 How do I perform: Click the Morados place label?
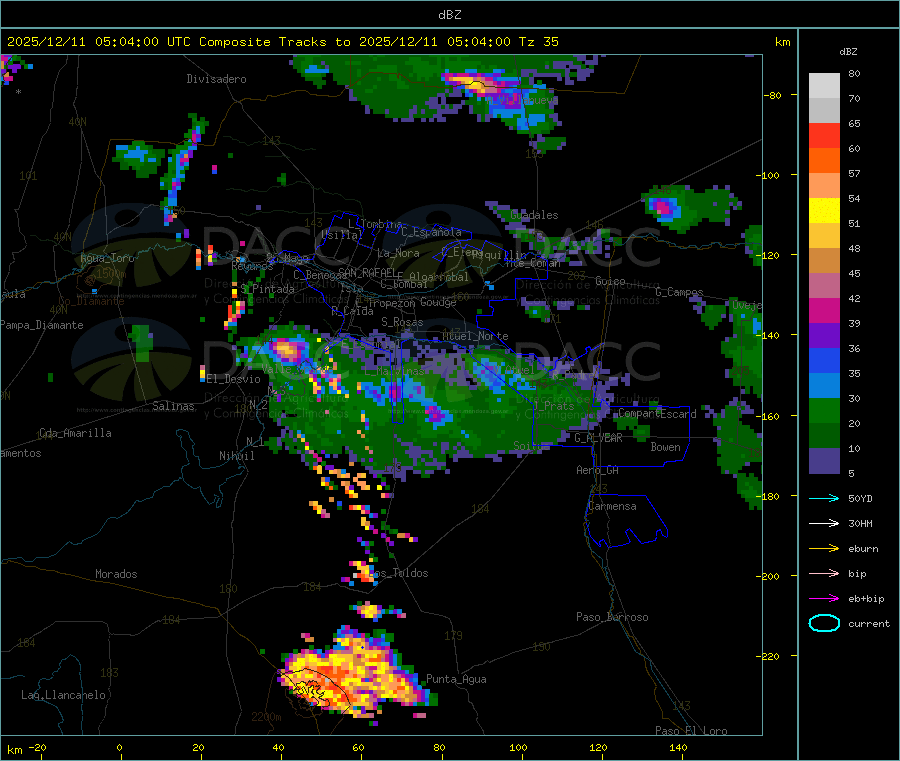click(116, 574)
